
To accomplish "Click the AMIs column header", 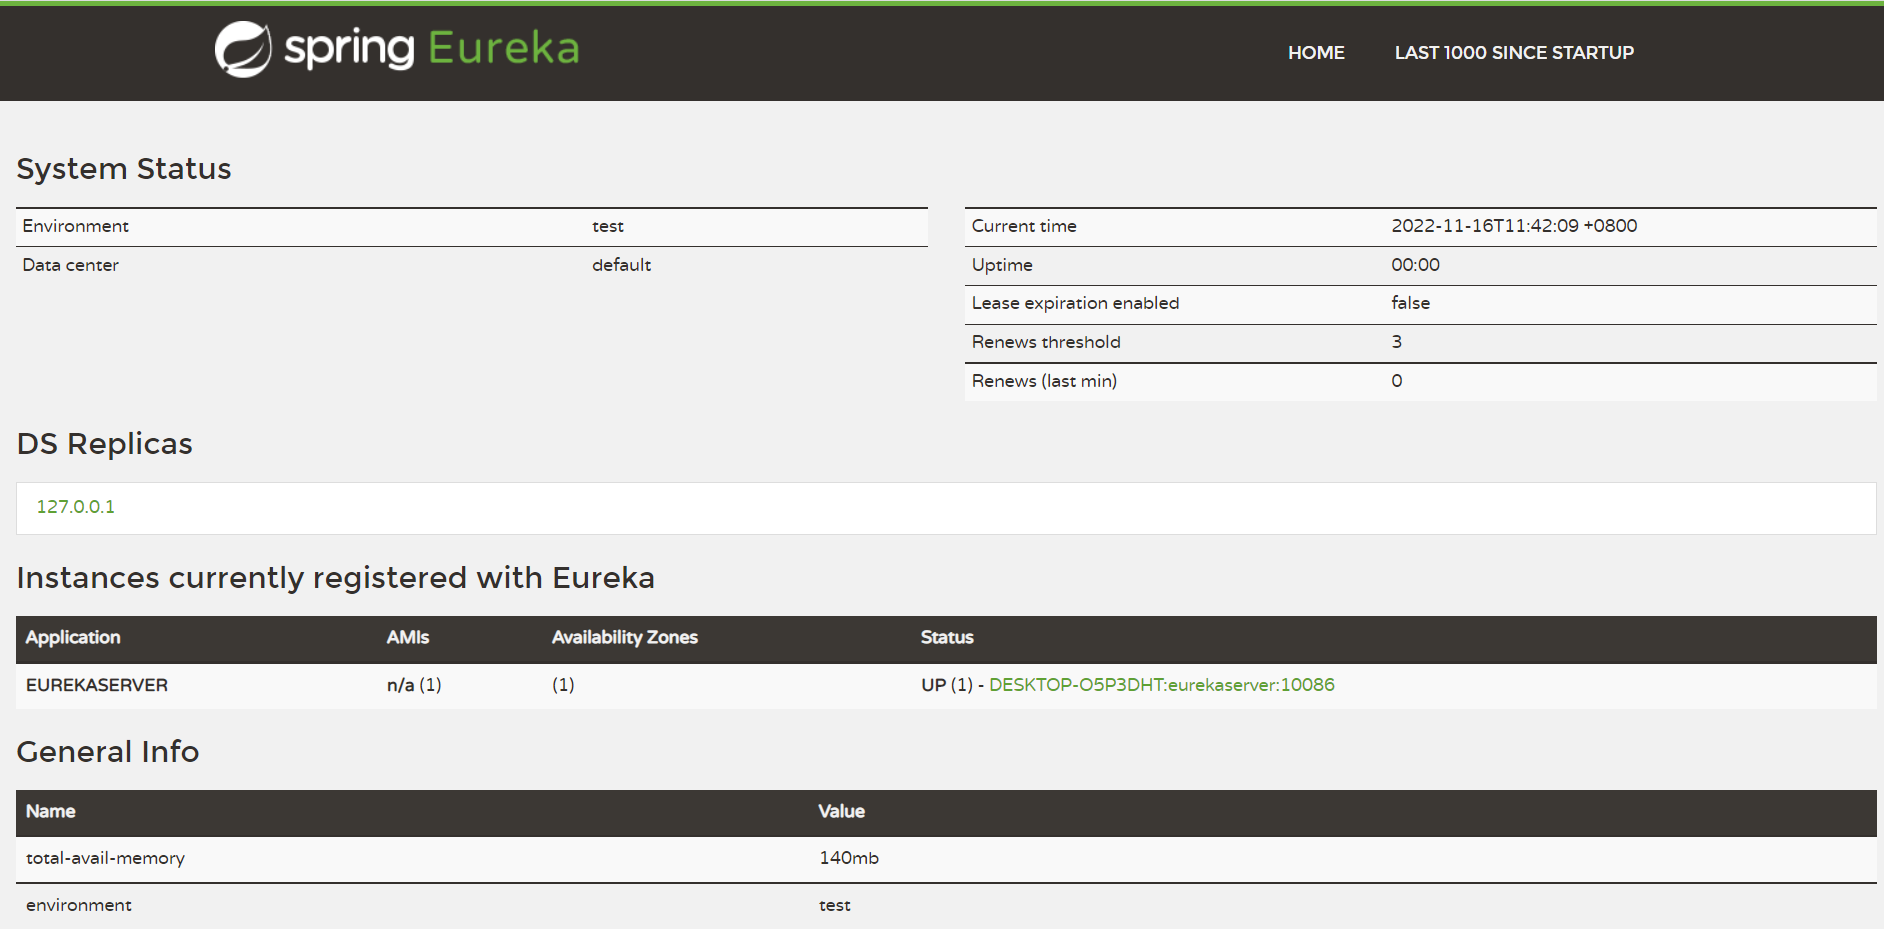I will point(408,638).
